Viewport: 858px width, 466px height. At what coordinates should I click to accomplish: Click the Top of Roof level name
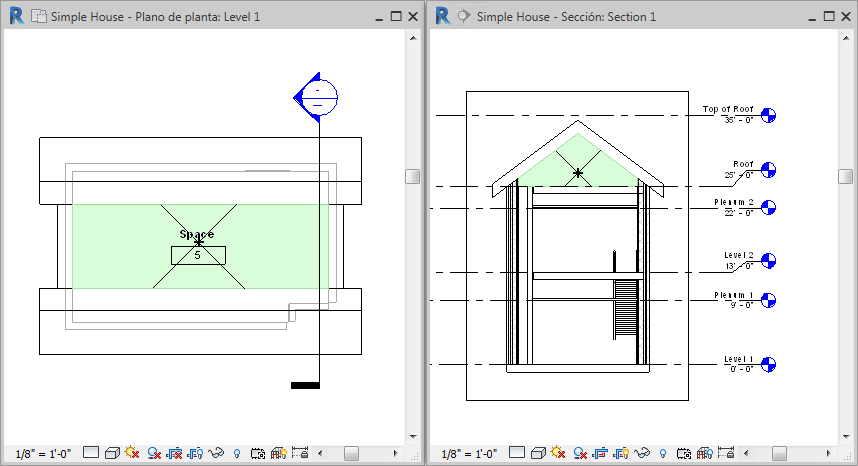[728, 109]
